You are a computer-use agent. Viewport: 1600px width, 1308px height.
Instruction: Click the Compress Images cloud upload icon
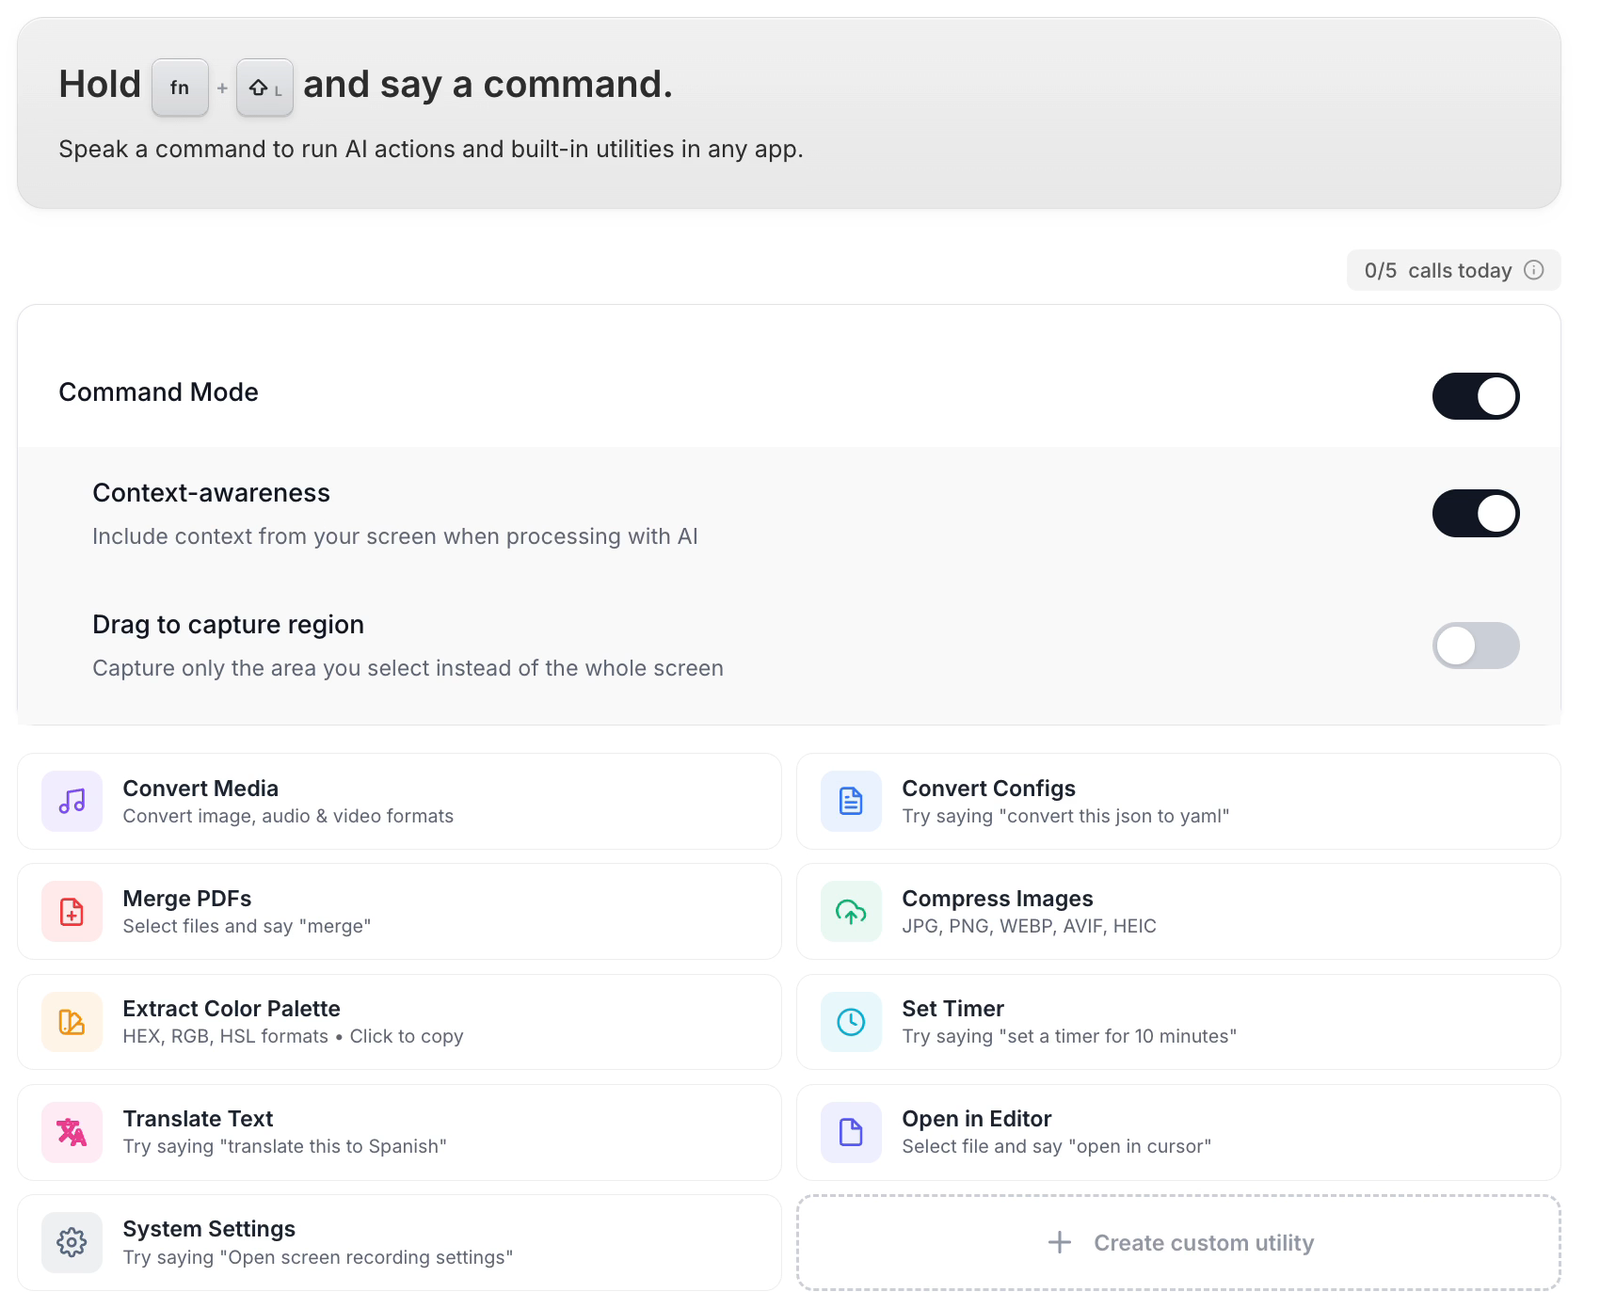[x=851, y=911]
